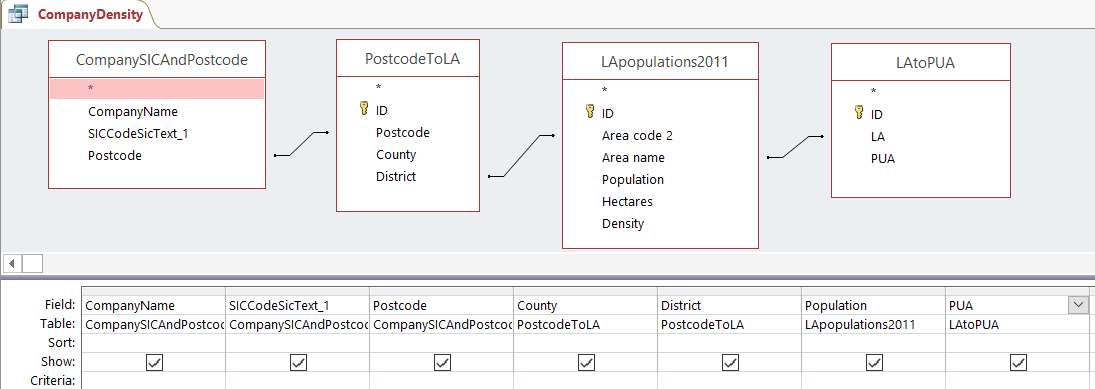
Task: Toggle Show checkbox for Postcode column
Action: click(442, 362)
